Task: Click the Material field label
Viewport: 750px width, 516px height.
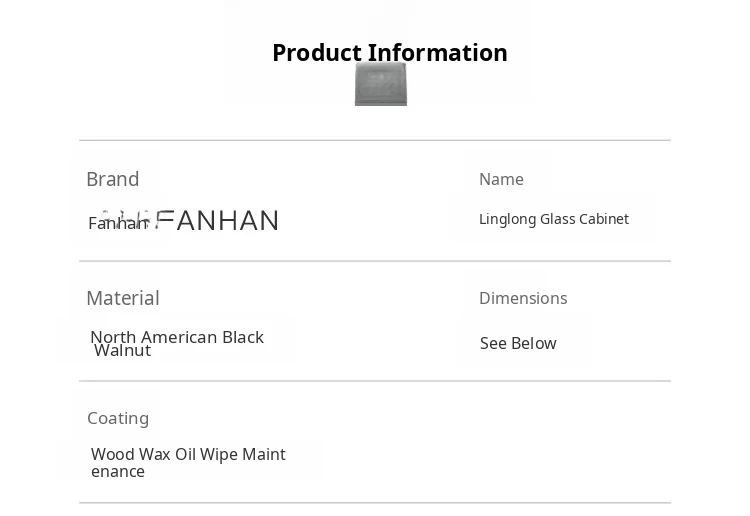Action: click(122, 298)
